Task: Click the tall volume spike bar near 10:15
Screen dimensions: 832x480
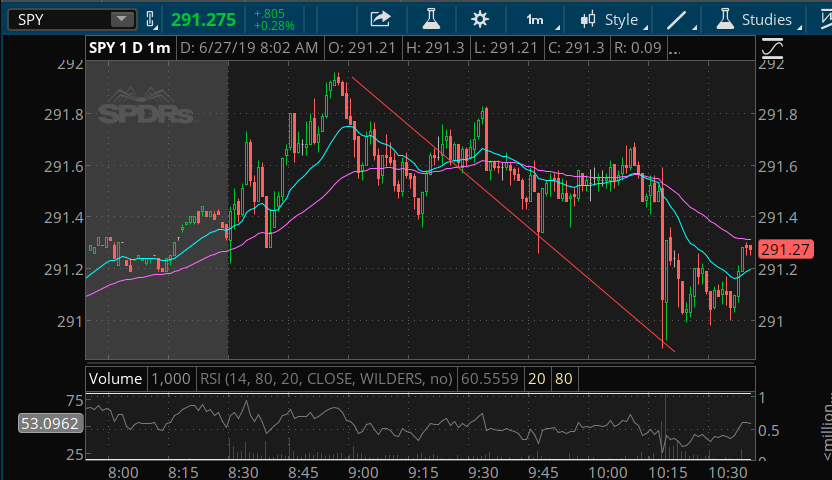Action: pos(665,426)
